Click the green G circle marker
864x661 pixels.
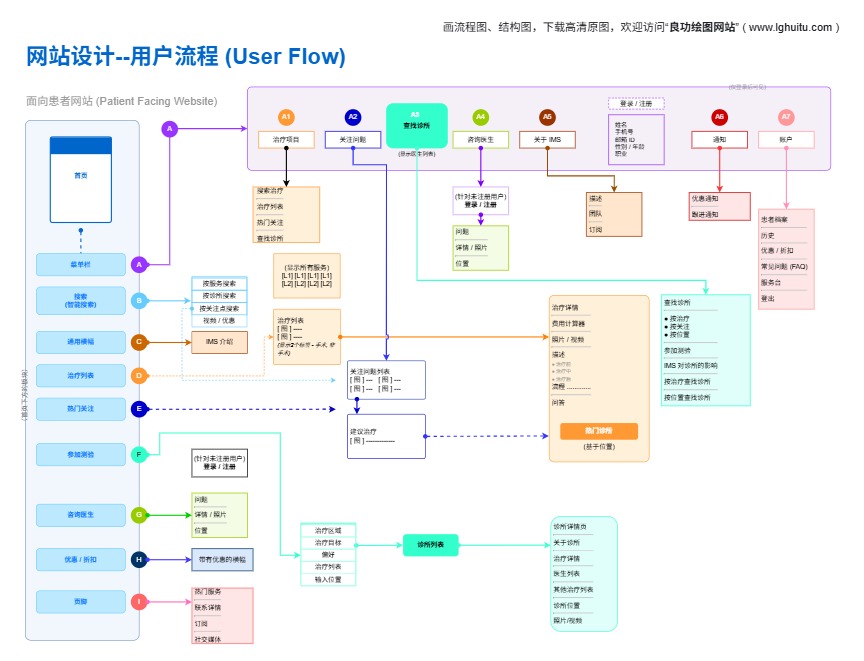pos(139,514)
